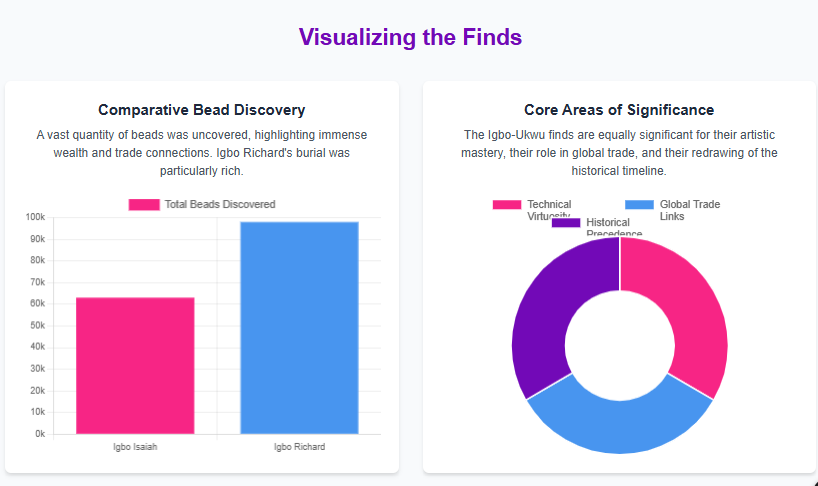The height and width of the screenshot is (486, 818).
Task: Click the blue donut chart segment
Action: click(x=620, y=424)
